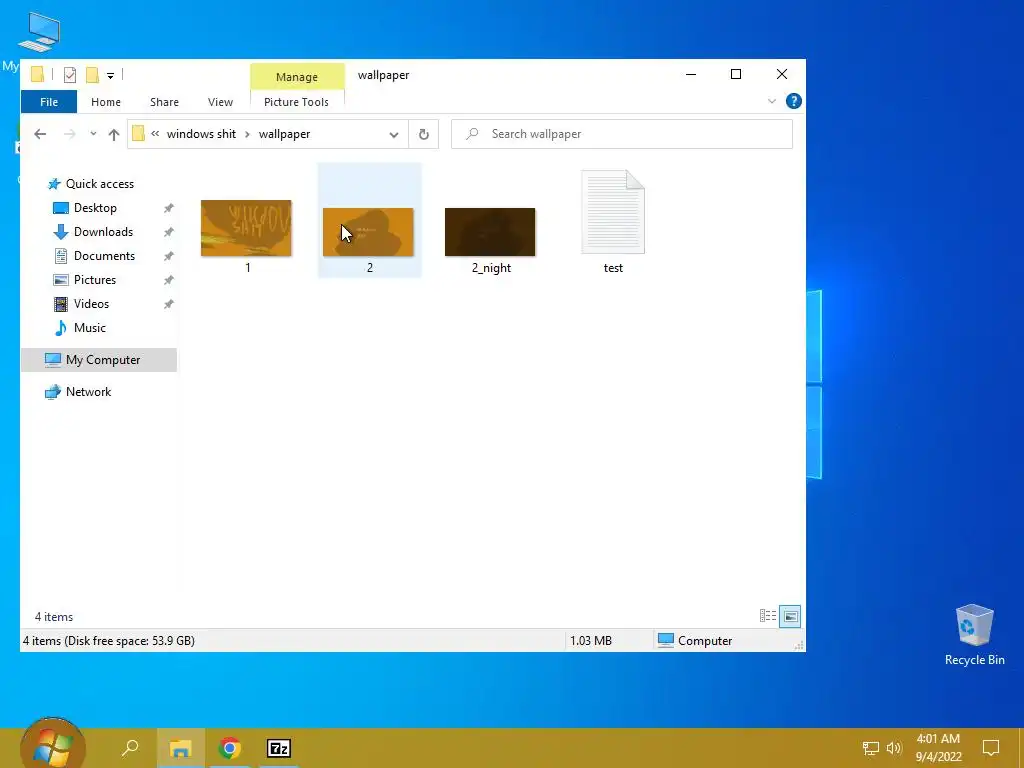Expand the ribbon with the chevron
Viewport: 1024px width, 768px height.
click(x=771, y=101)
